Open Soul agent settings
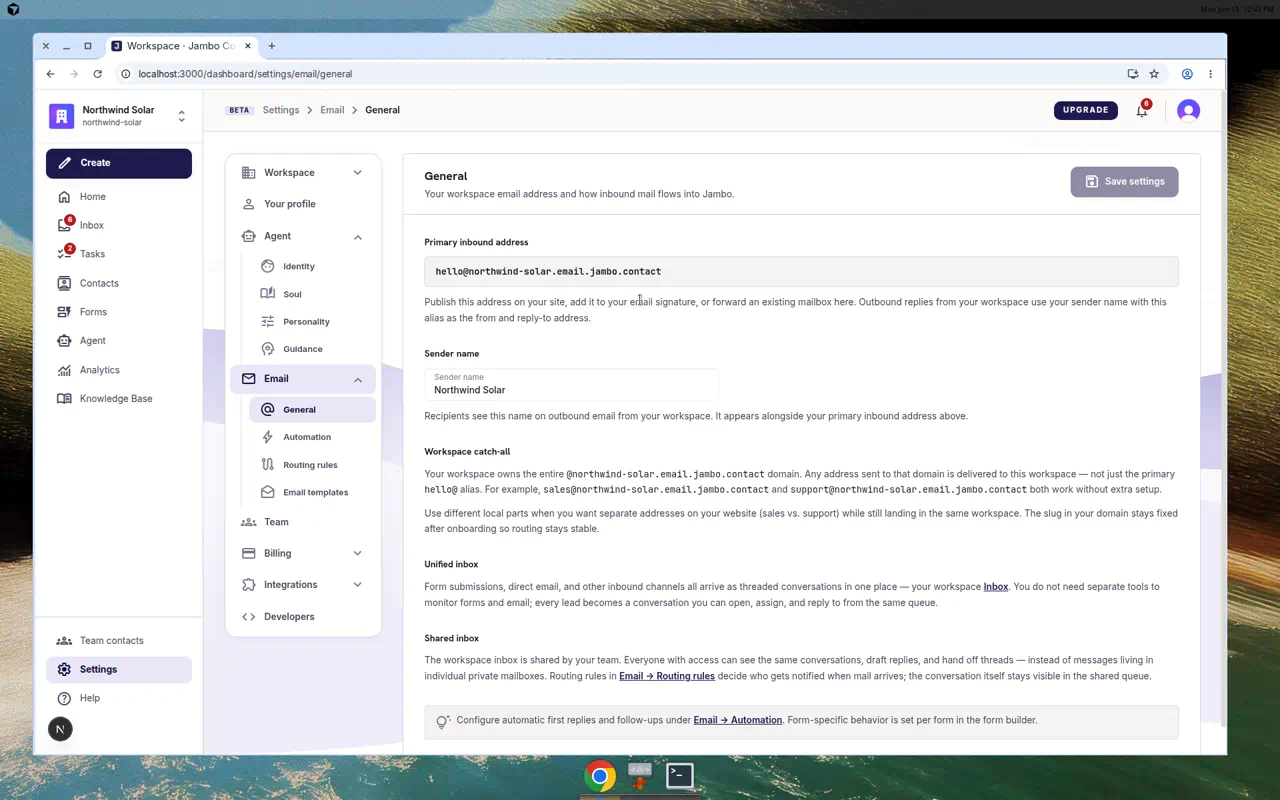 [x=312, y=294]
